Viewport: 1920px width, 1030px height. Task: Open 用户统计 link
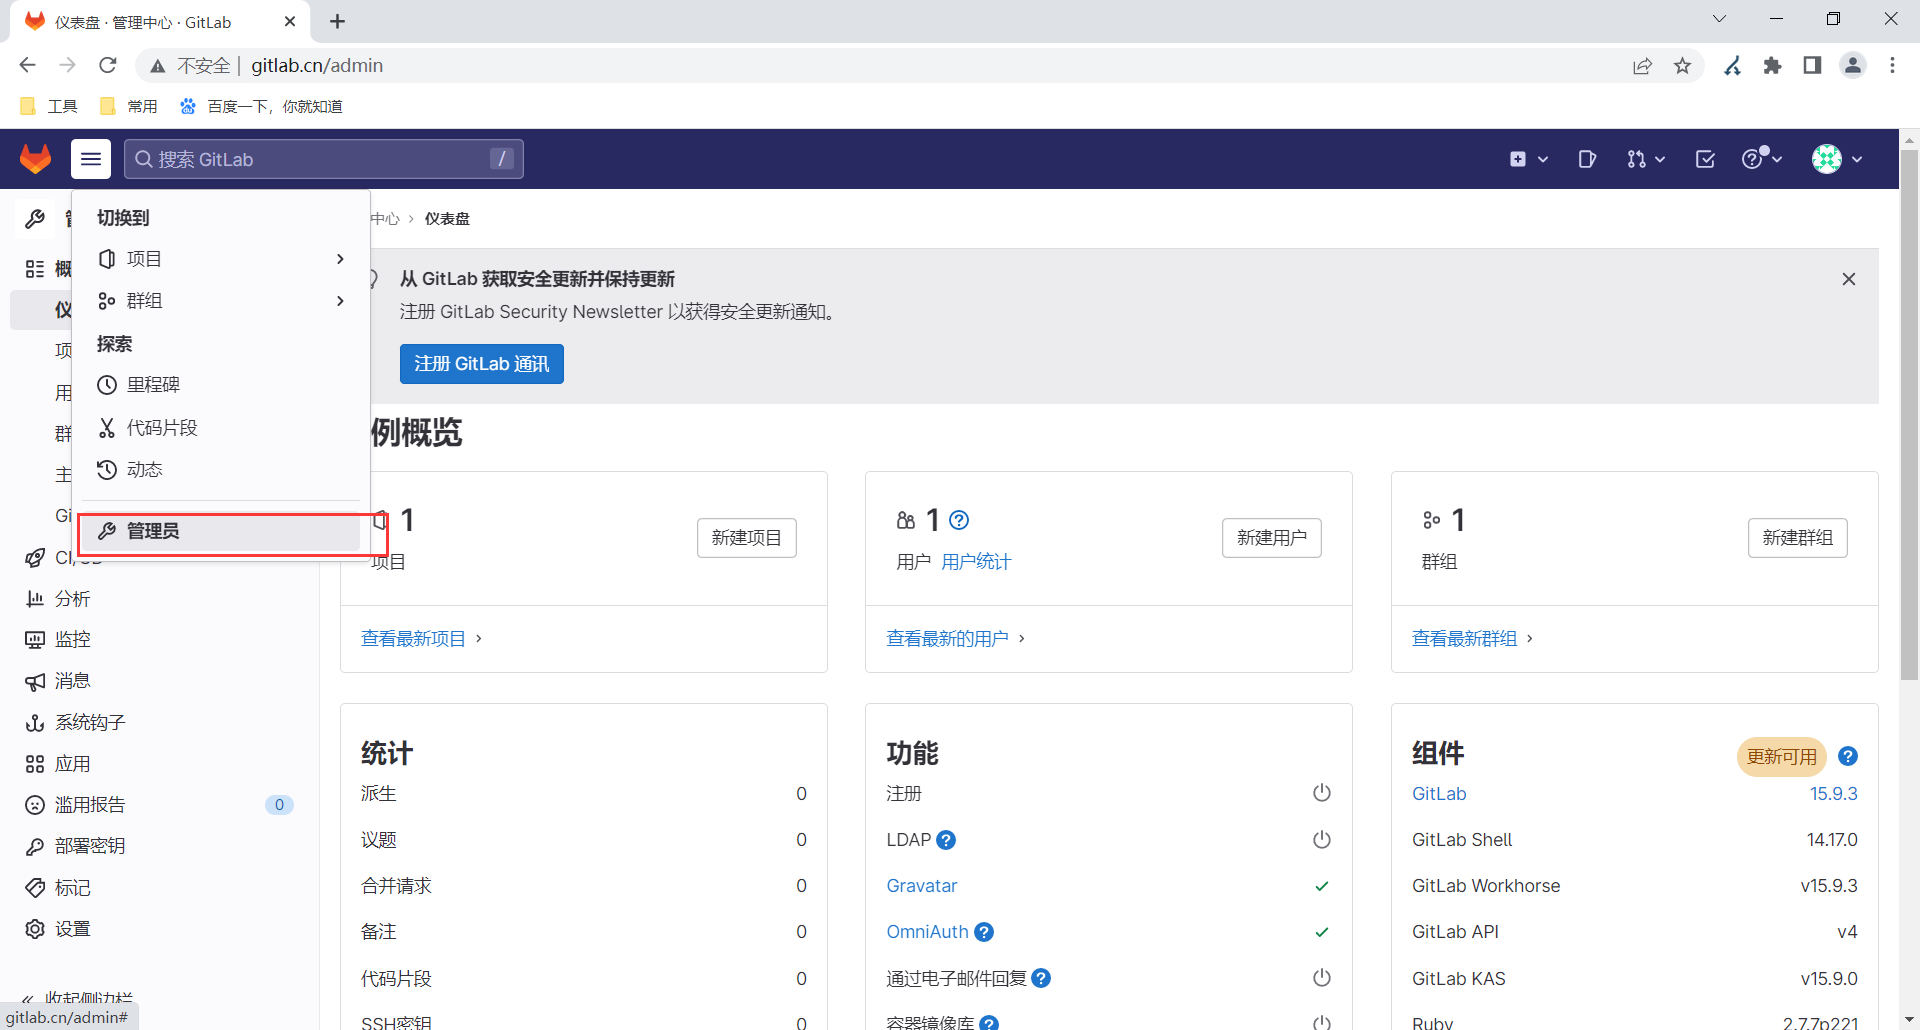click(x=976, y=562)
